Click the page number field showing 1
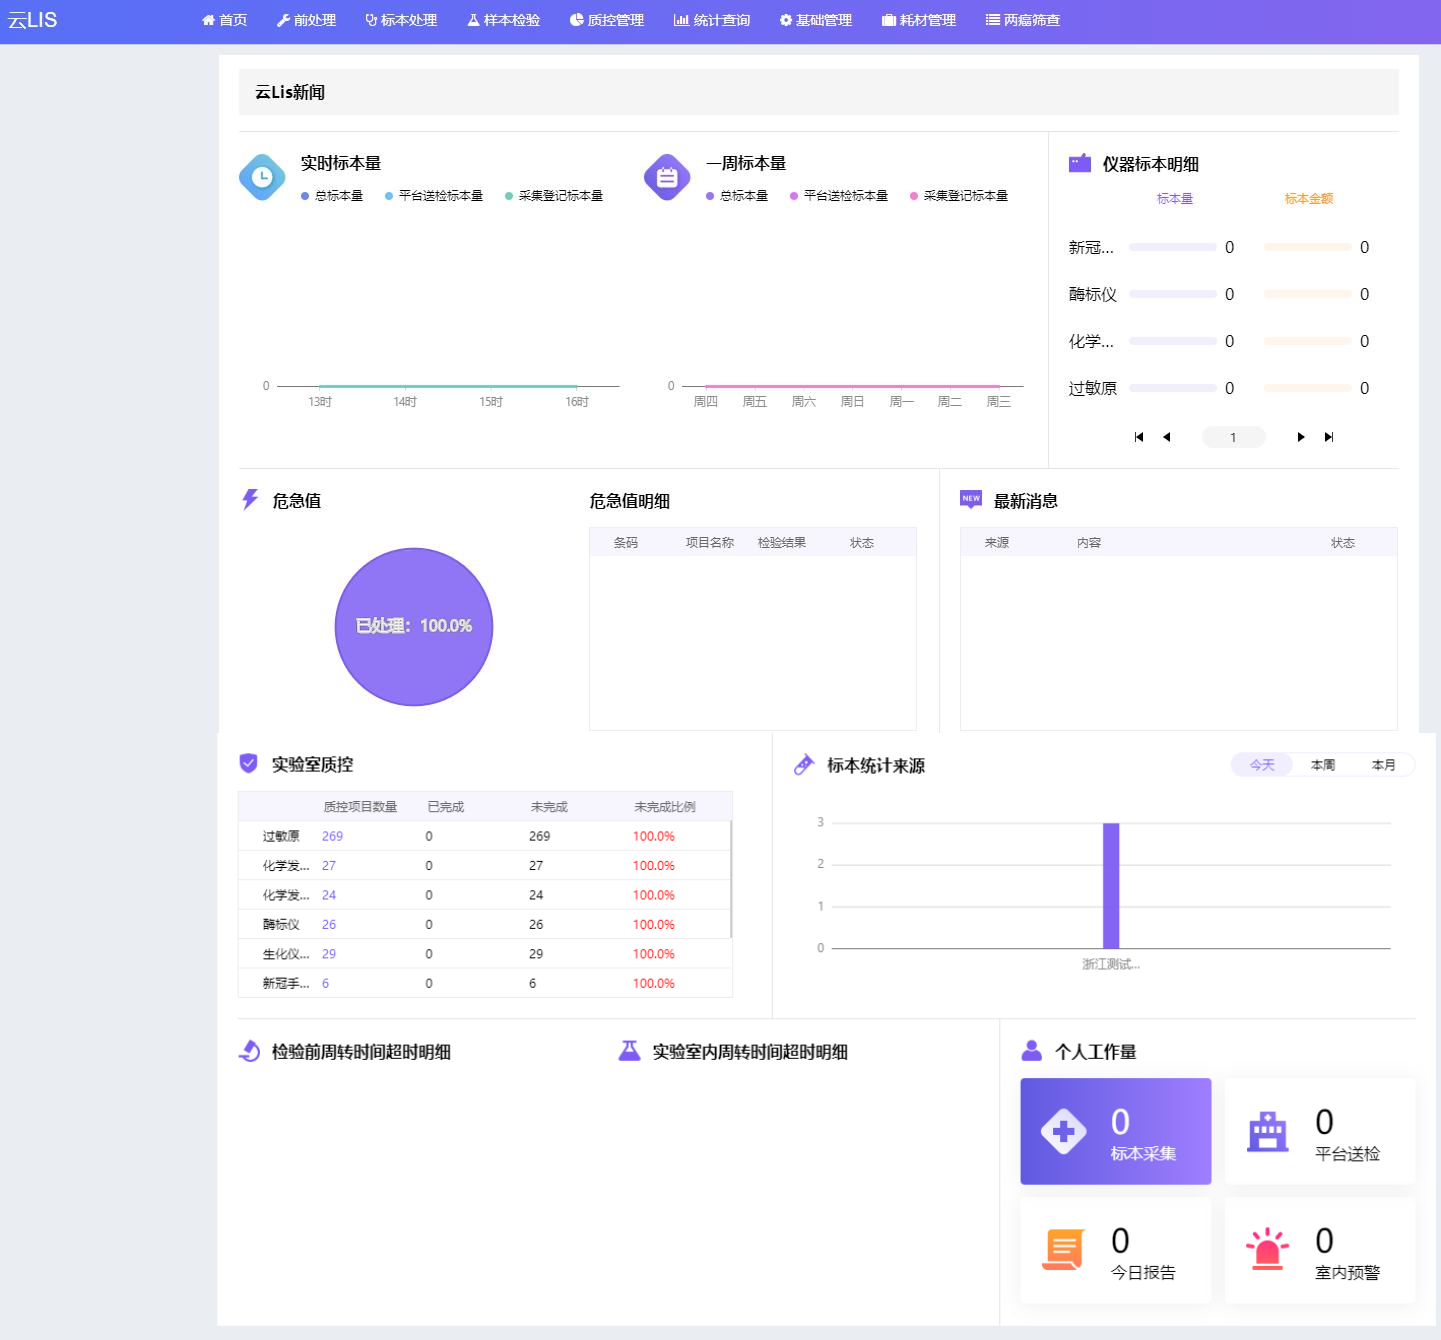The height and width of the screenshot is (1340, 1441). click(1233, 437)
